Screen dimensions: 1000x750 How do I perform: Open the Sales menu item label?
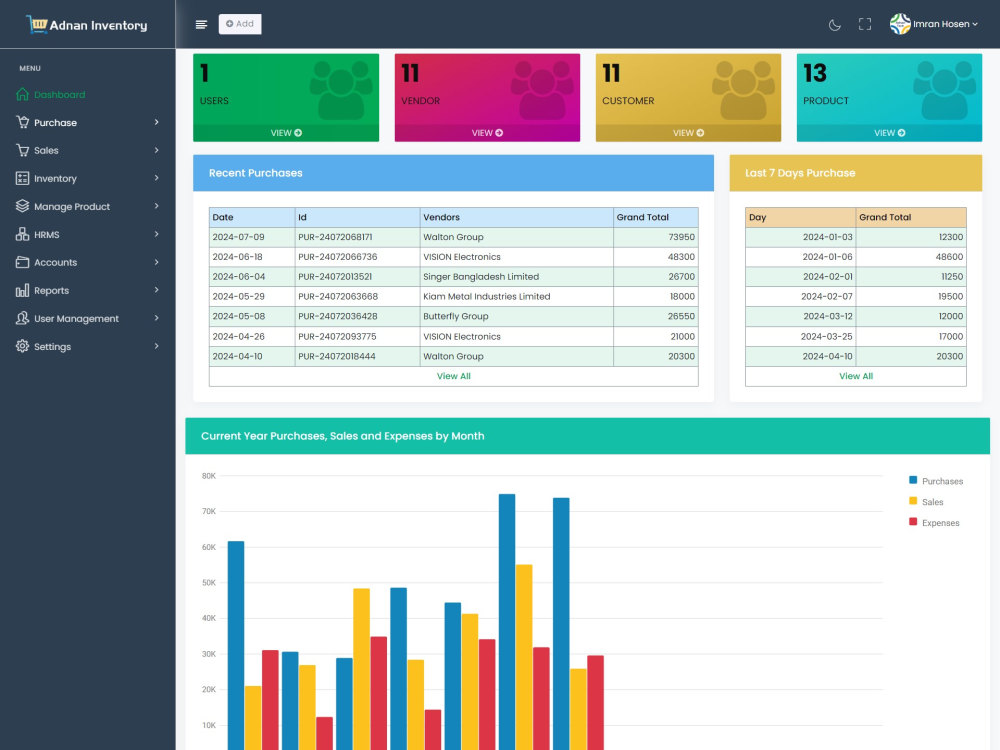point(46,151)
